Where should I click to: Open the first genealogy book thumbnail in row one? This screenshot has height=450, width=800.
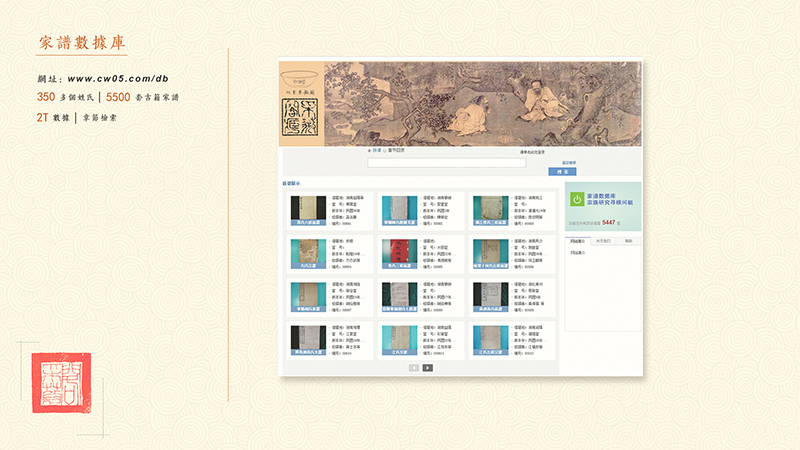tap(309, 212)
